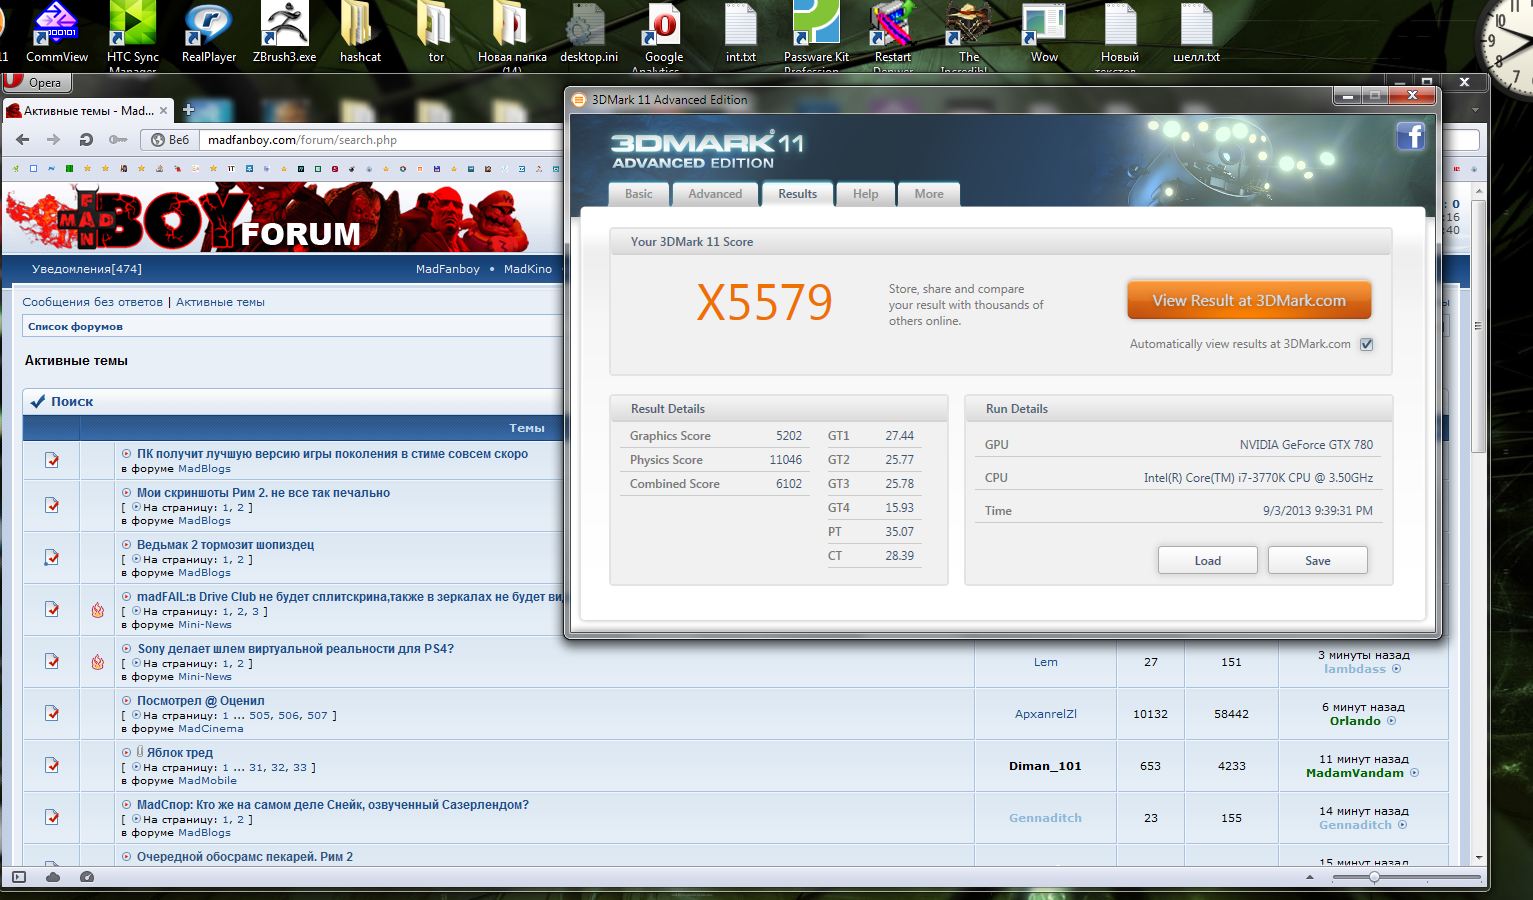This screenshot has width=1533, height=900.
Task: Open the Help tab in 3DMark
Action: coord(865,194)
